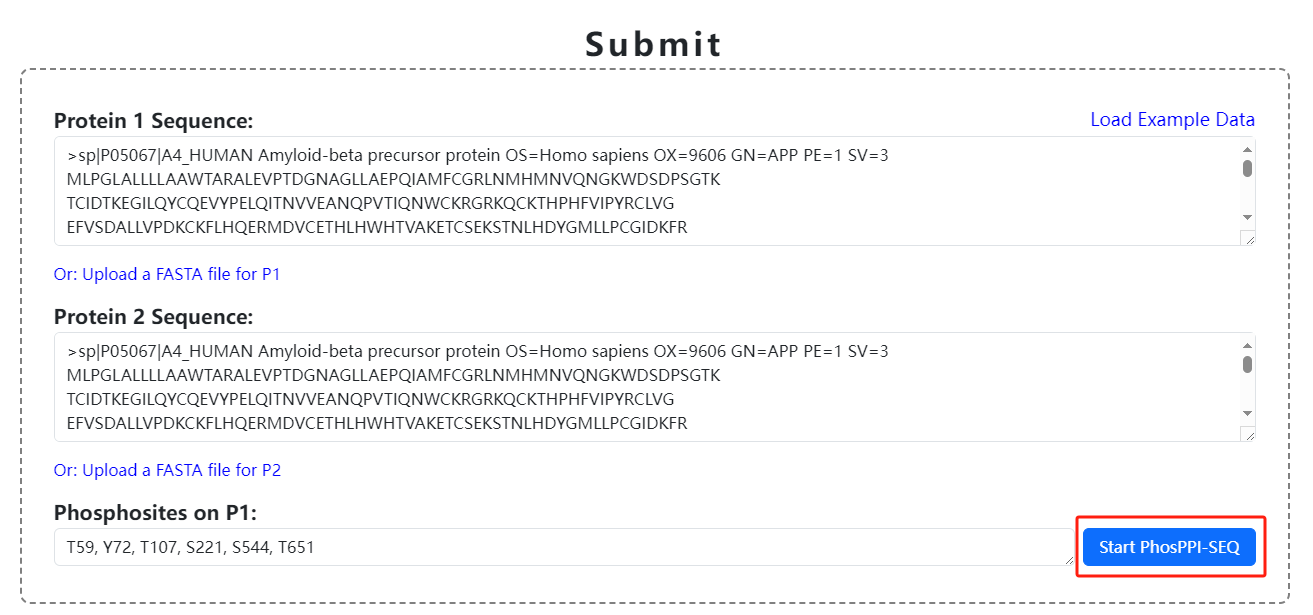The height and width of the screenshot is (615, 1313).
Task: Click the Protein 1 box scrollbar thumb
Action: (1247, 168)
